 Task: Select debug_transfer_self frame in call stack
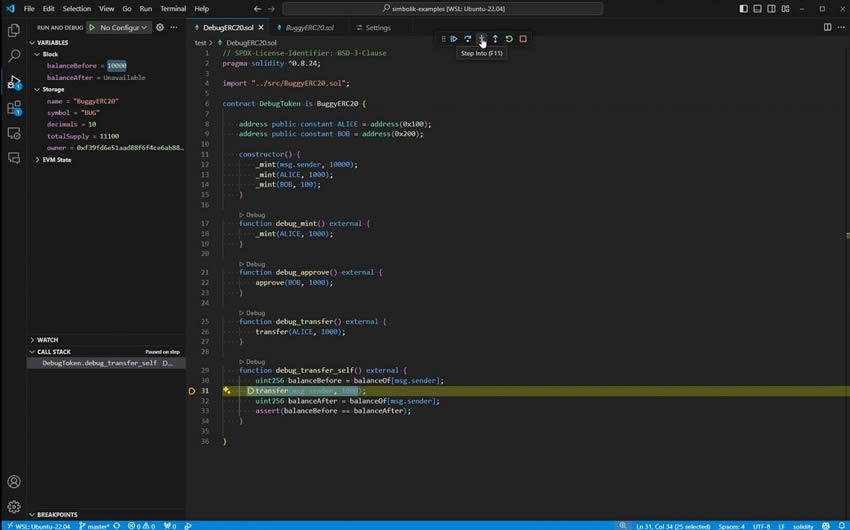[100, 363]
